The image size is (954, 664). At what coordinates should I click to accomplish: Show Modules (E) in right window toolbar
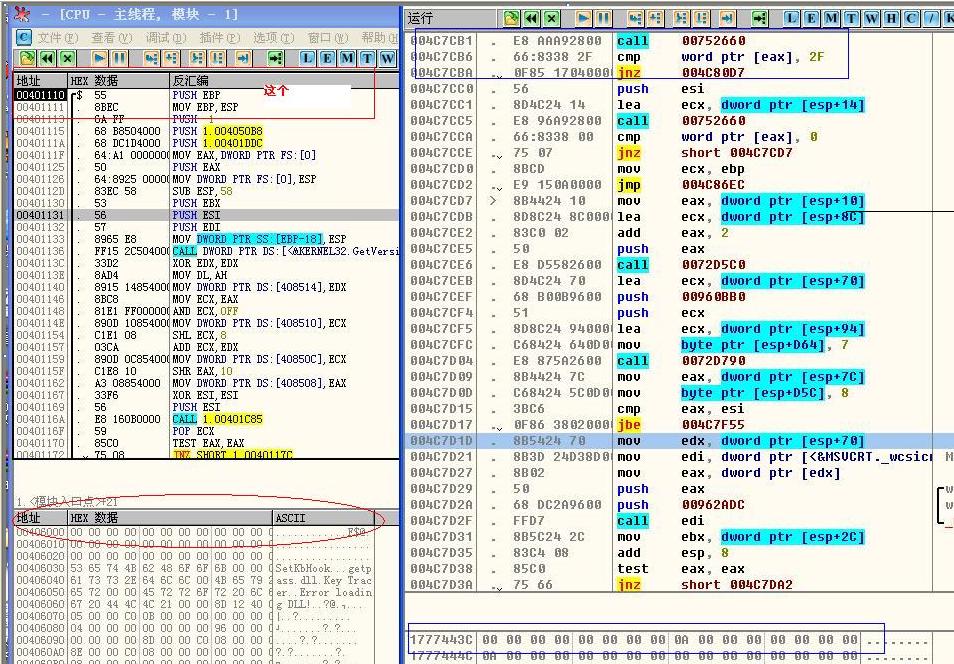[x=812, y=18]
